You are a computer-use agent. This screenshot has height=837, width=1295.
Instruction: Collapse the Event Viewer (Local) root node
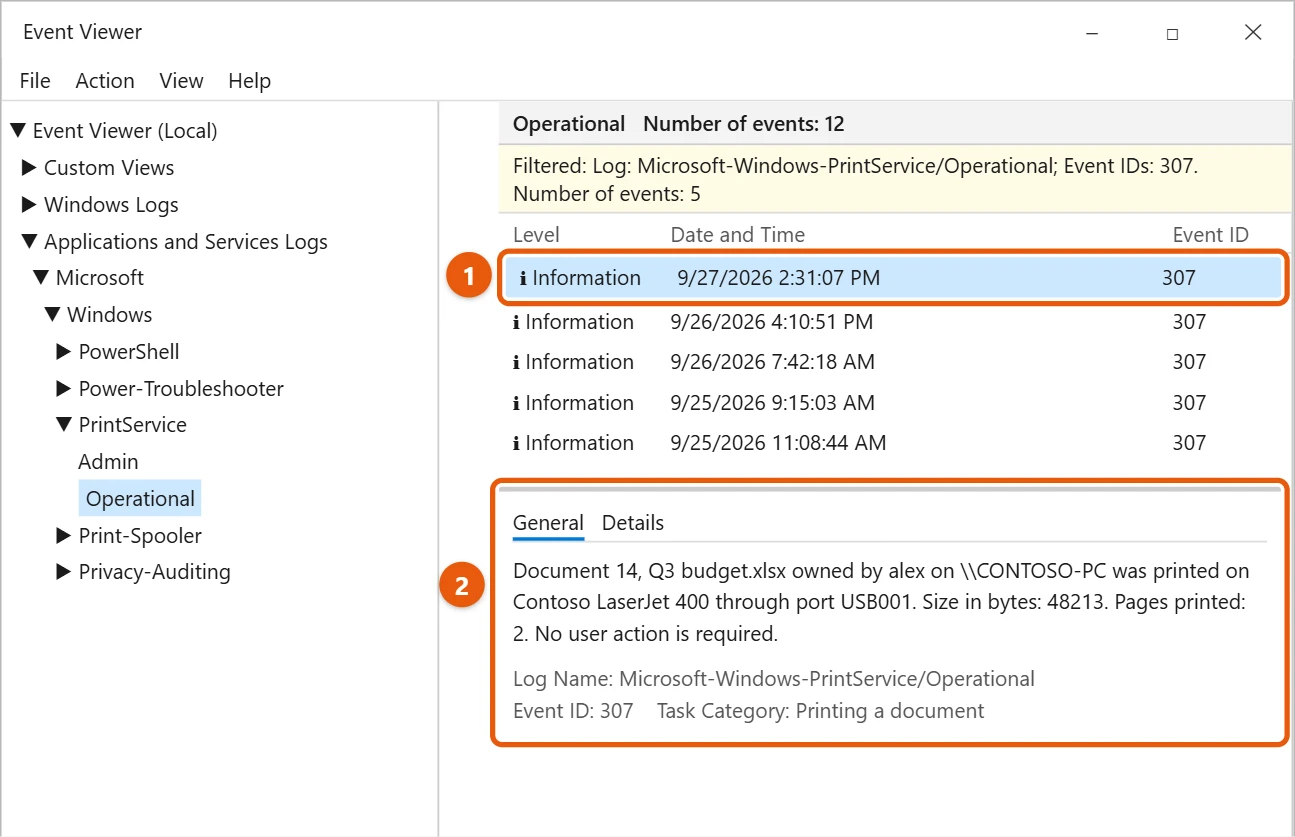18,131
